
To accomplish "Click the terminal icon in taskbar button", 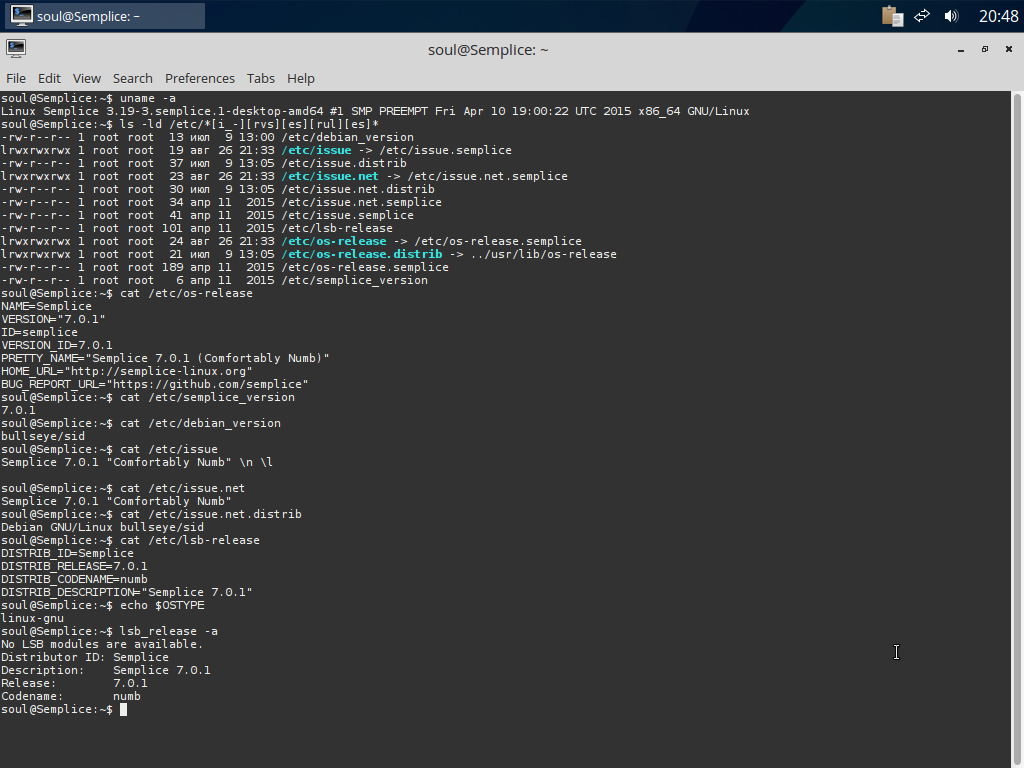I will (x=22, y=16).
